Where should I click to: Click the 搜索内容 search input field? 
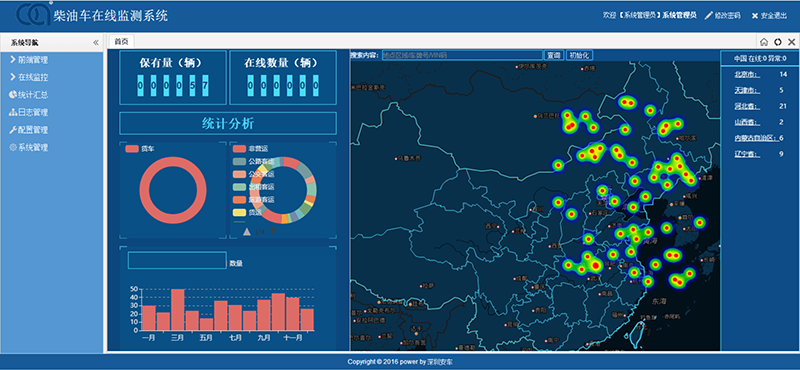pos(462,55)
